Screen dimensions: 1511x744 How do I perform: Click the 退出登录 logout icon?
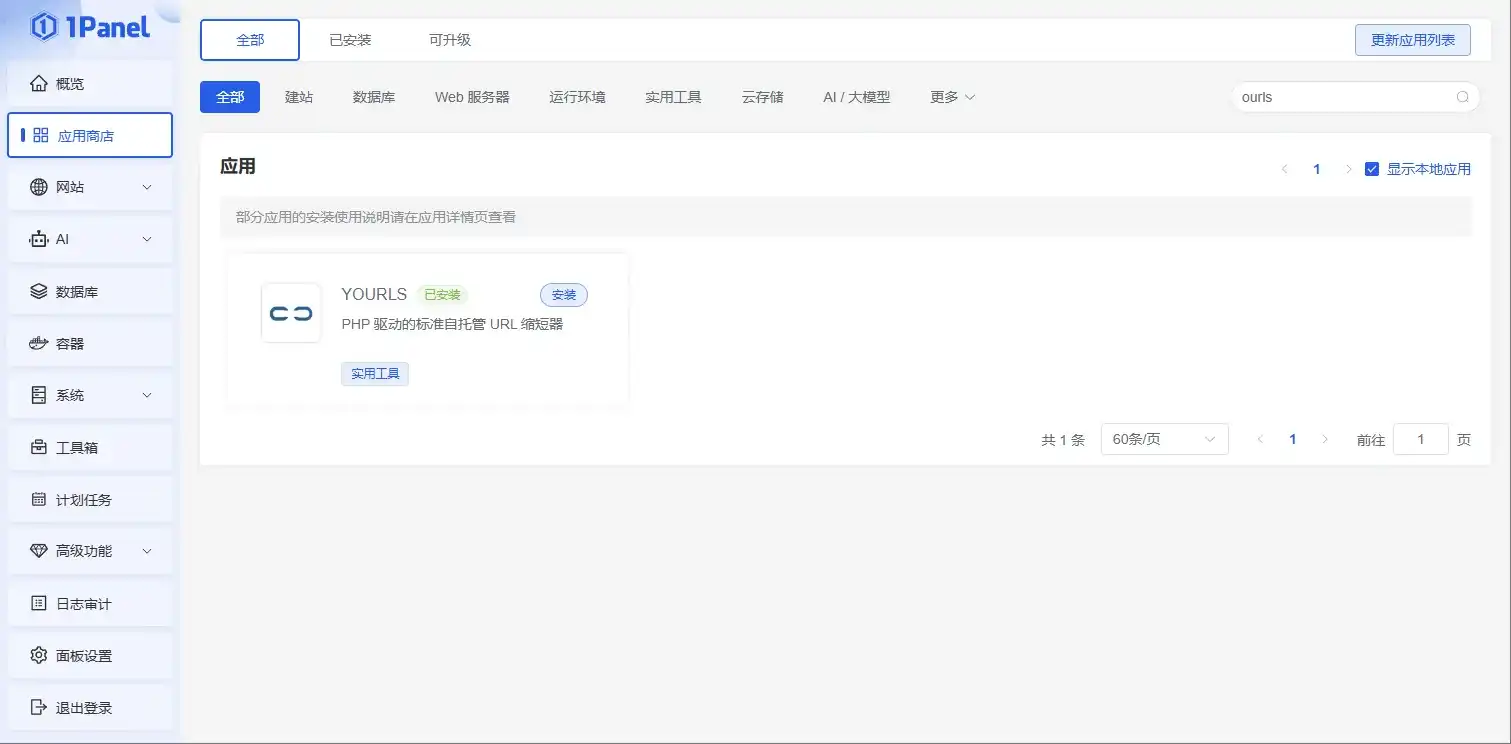(x=39, y=707)
